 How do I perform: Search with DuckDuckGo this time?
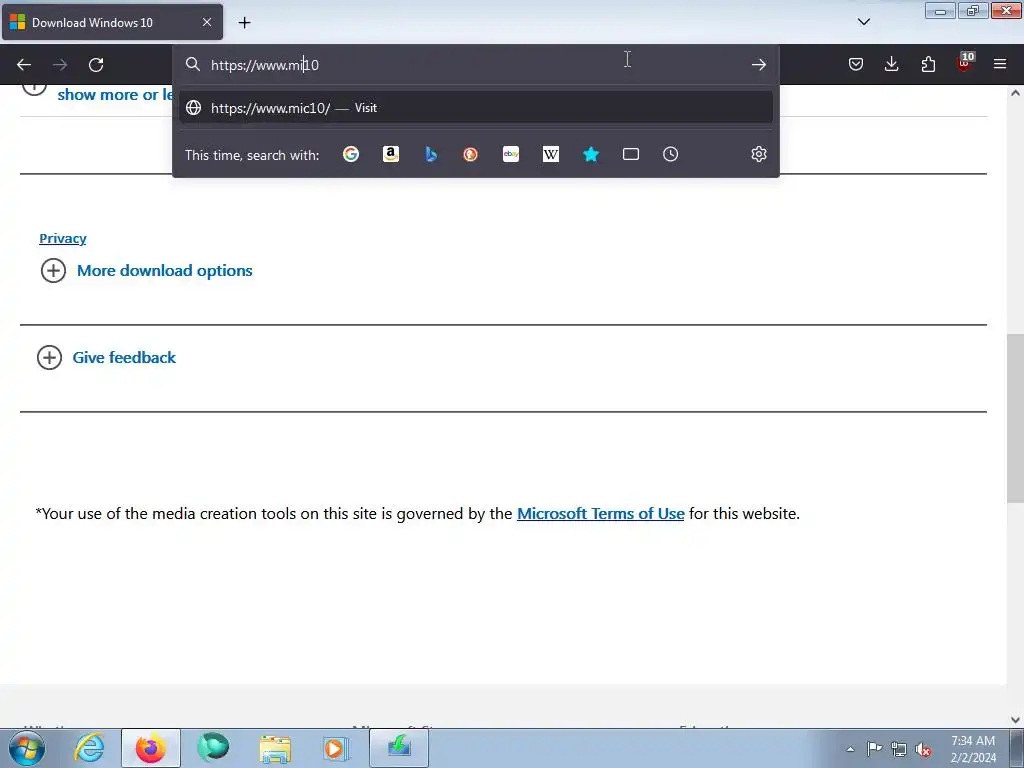[x=470, y=154]
